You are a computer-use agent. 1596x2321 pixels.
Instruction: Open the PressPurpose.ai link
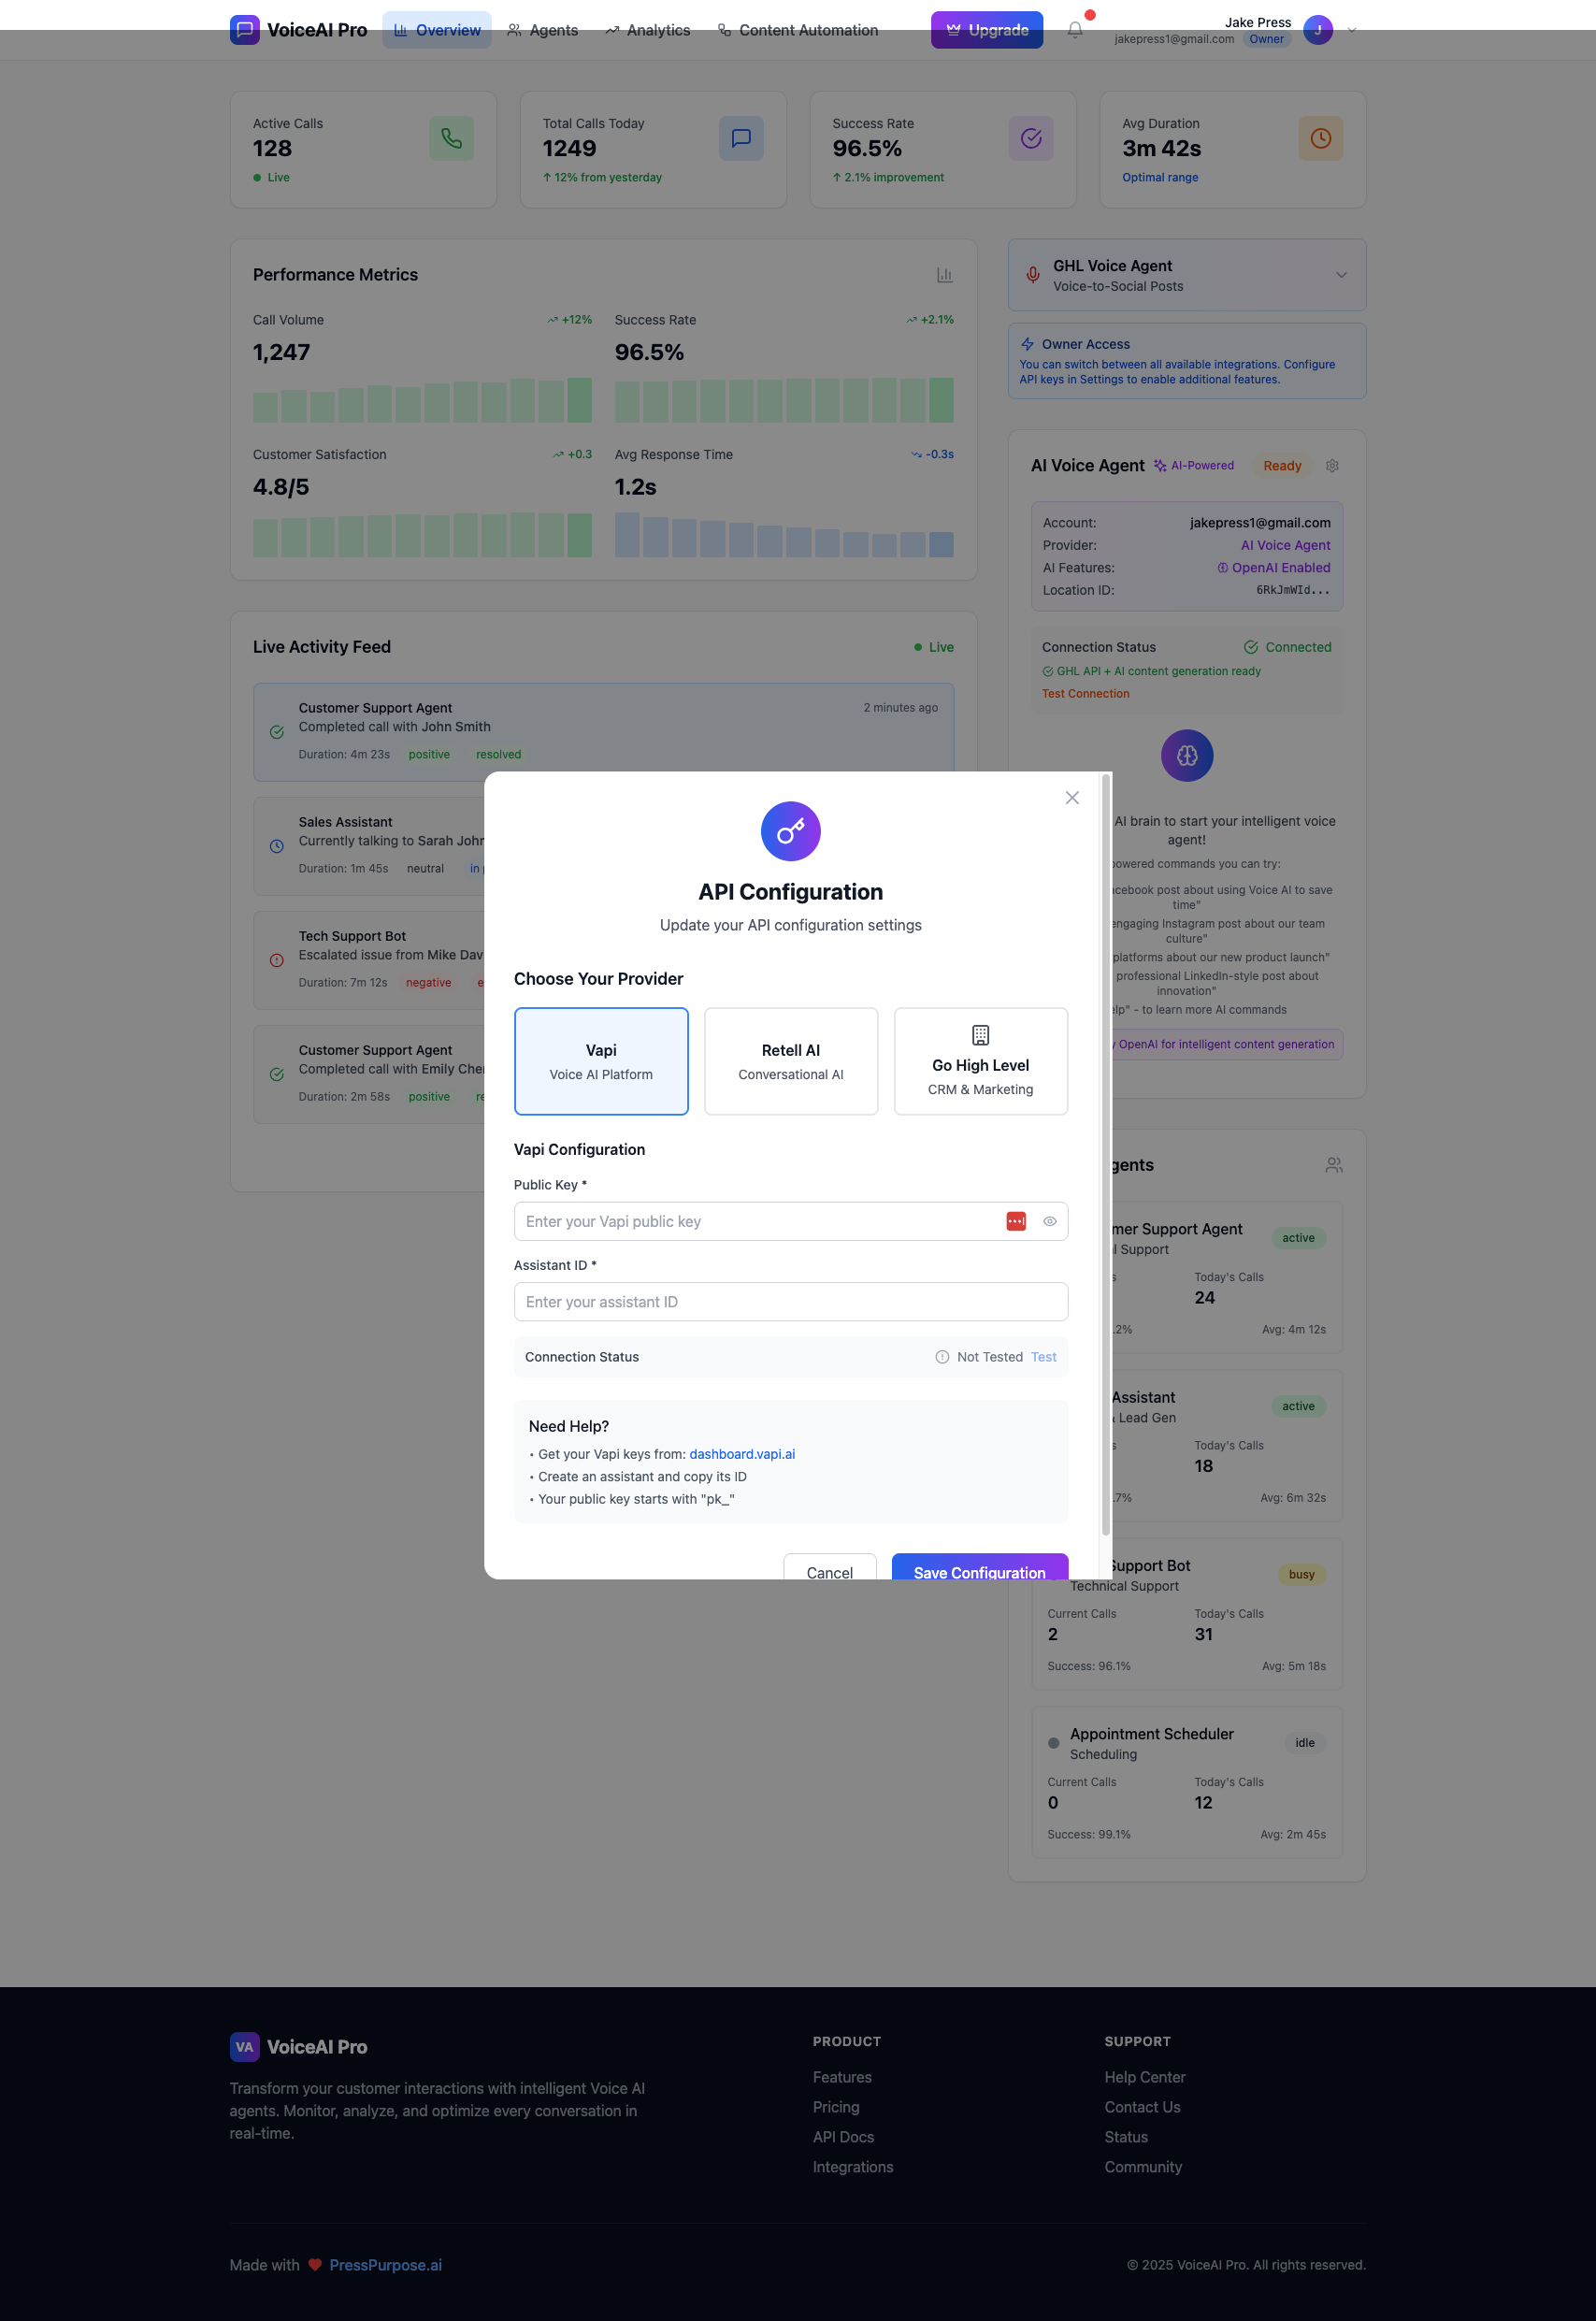point(385,2265)
